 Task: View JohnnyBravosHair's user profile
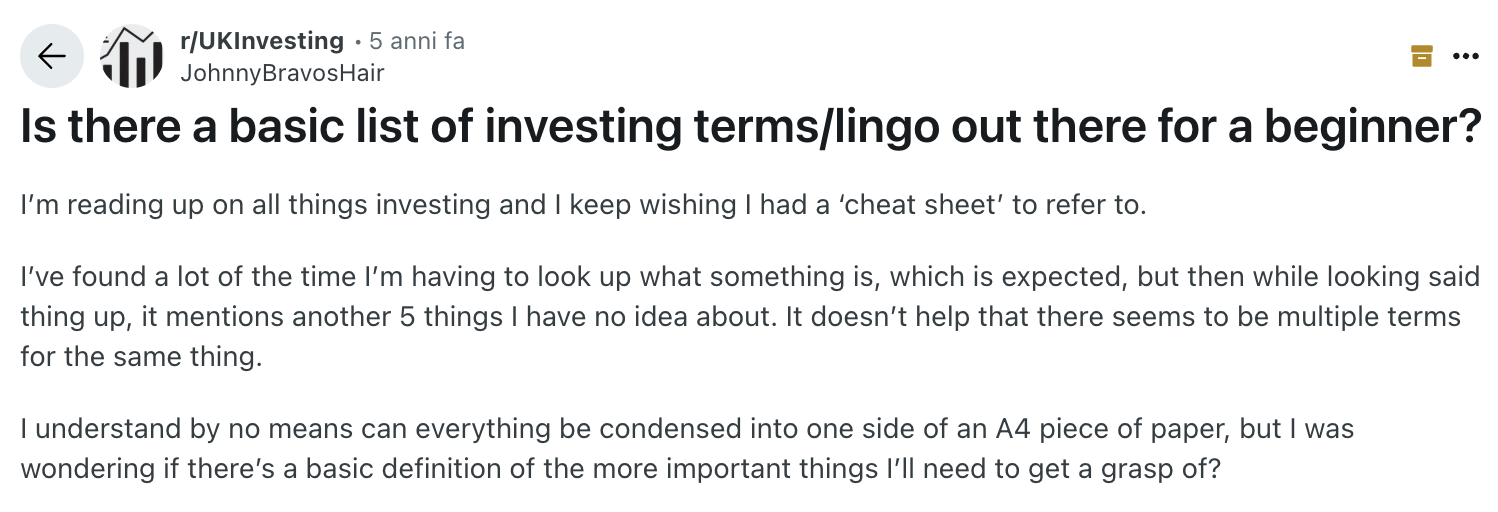[x=281, y=73]
